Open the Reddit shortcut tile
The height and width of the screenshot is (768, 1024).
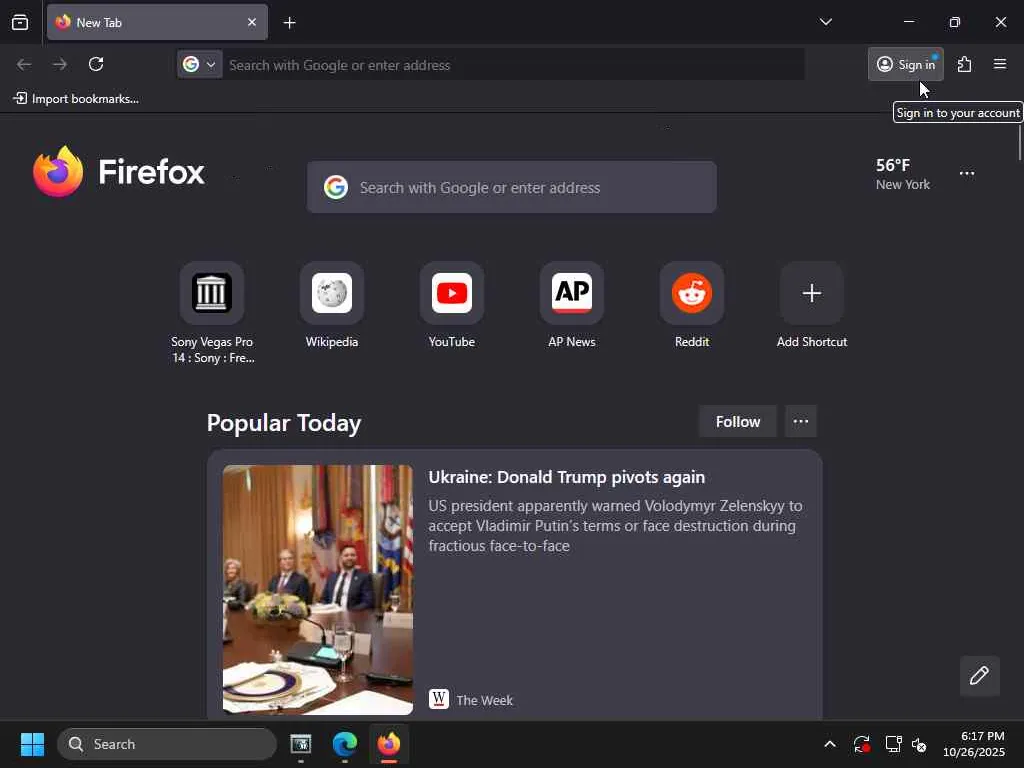click(x=692, y=306)
